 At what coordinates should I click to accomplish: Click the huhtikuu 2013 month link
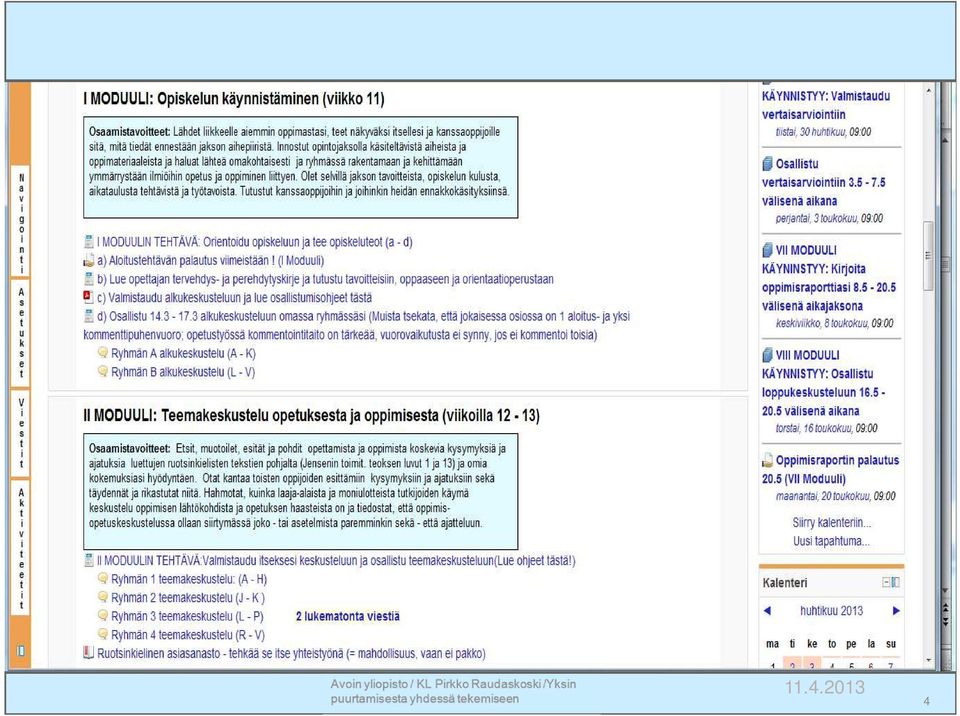click(x=831, y=611)
